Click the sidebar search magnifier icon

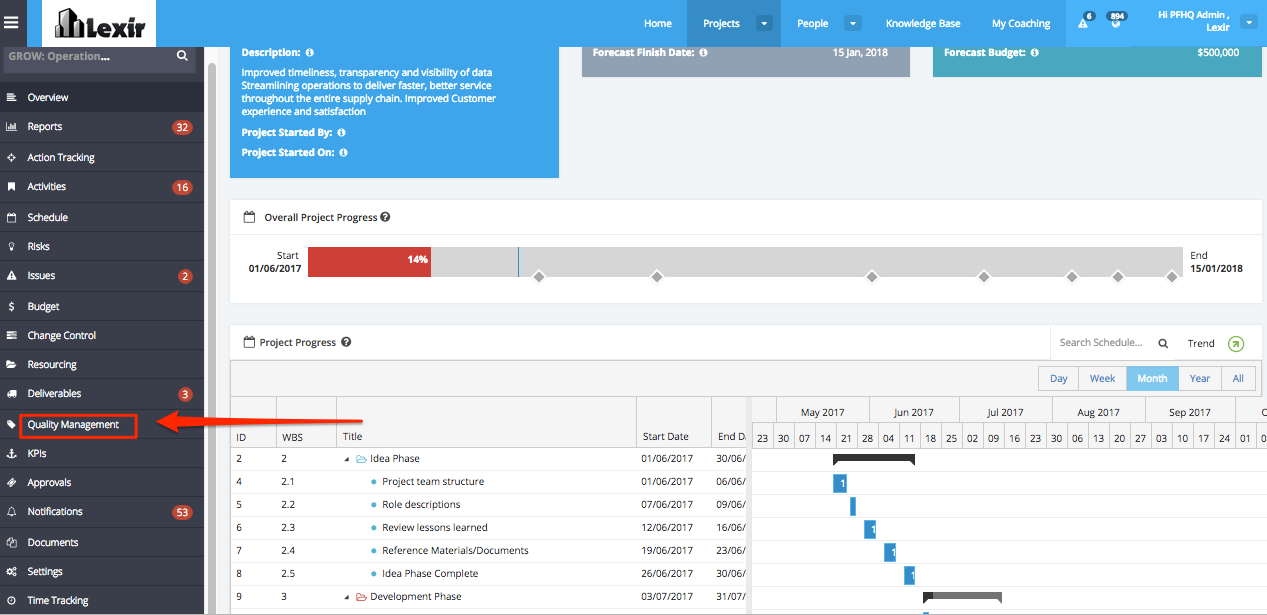[x=182, y=56]
